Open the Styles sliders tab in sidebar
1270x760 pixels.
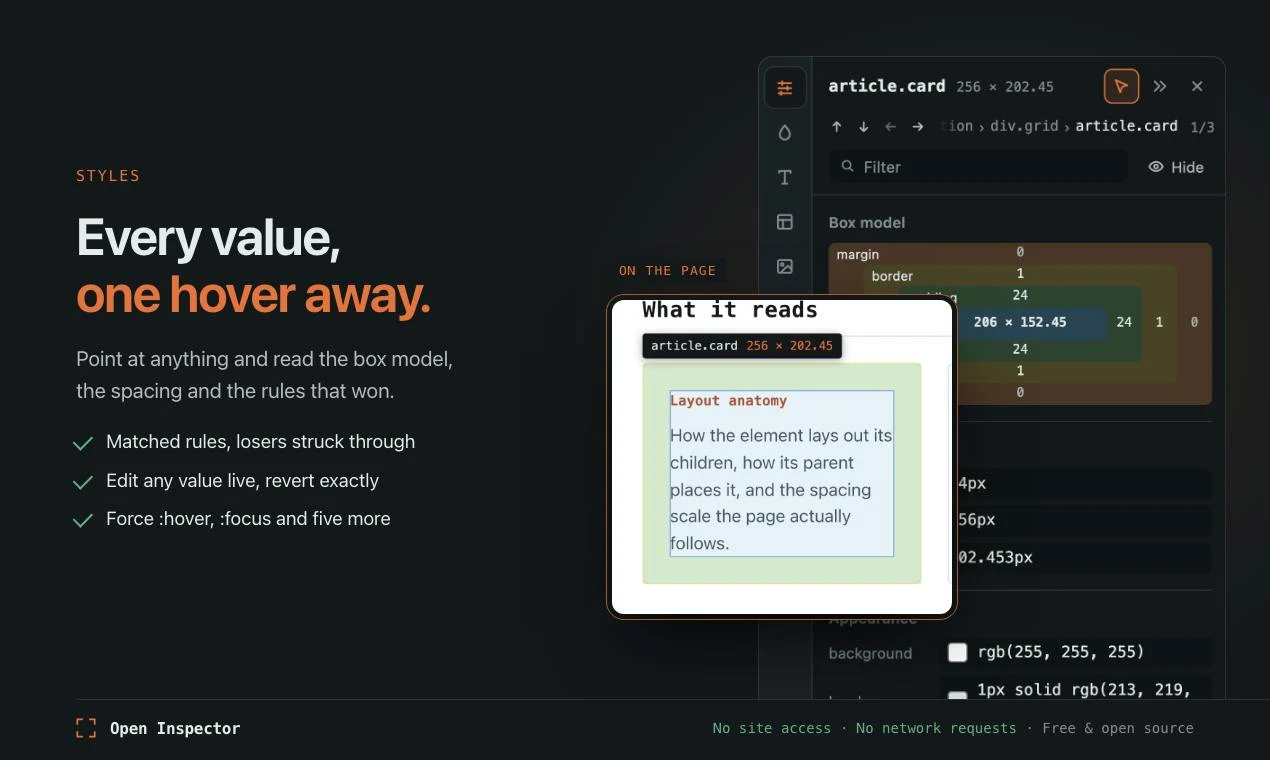(785, 88)
